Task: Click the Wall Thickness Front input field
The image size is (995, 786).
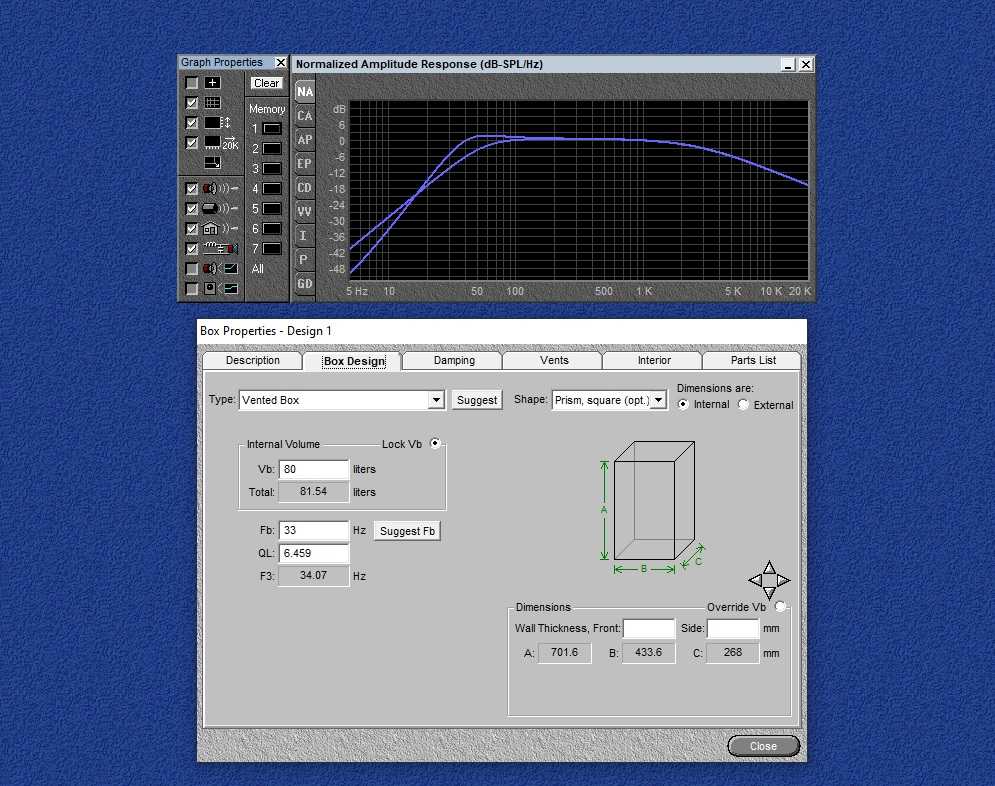Action: pyautogui.click(x=649, y=628)
